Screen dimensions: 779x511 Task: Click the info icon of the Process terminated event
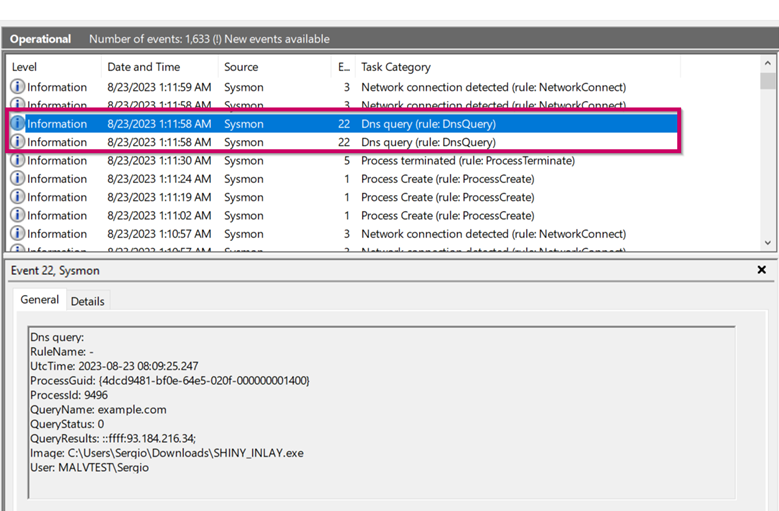(x=17, y=161)
